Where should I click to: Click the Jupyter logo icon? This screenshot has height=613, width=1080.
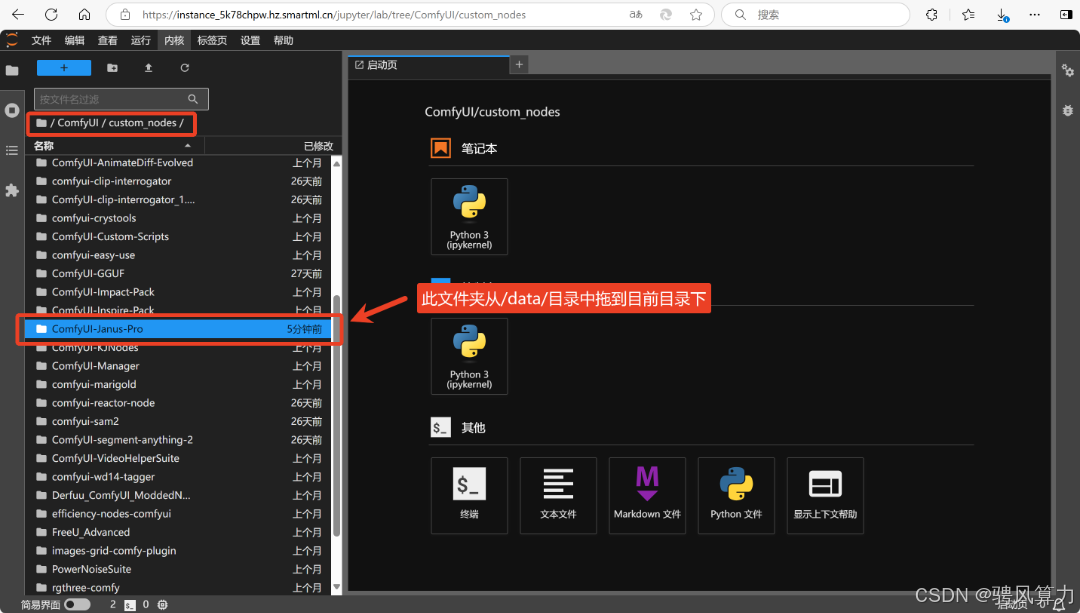[12, 40]
